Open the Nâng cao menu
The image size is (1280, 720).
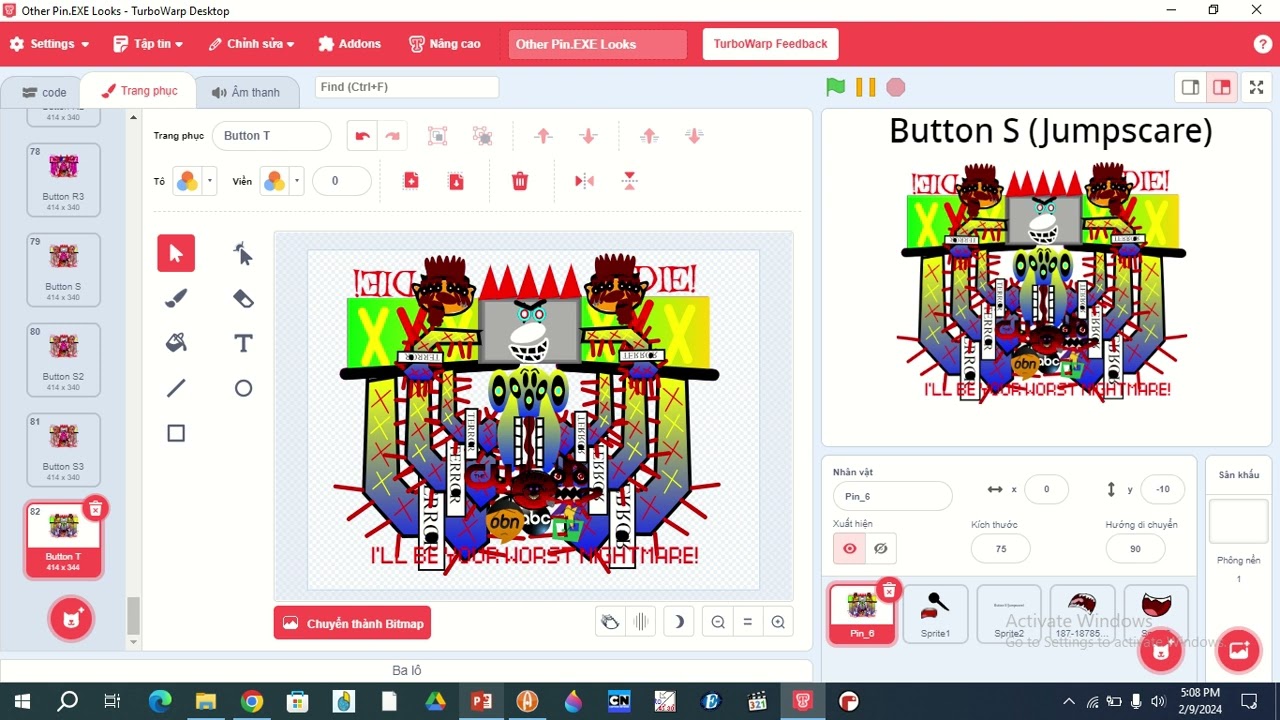(x=445, y=44)
